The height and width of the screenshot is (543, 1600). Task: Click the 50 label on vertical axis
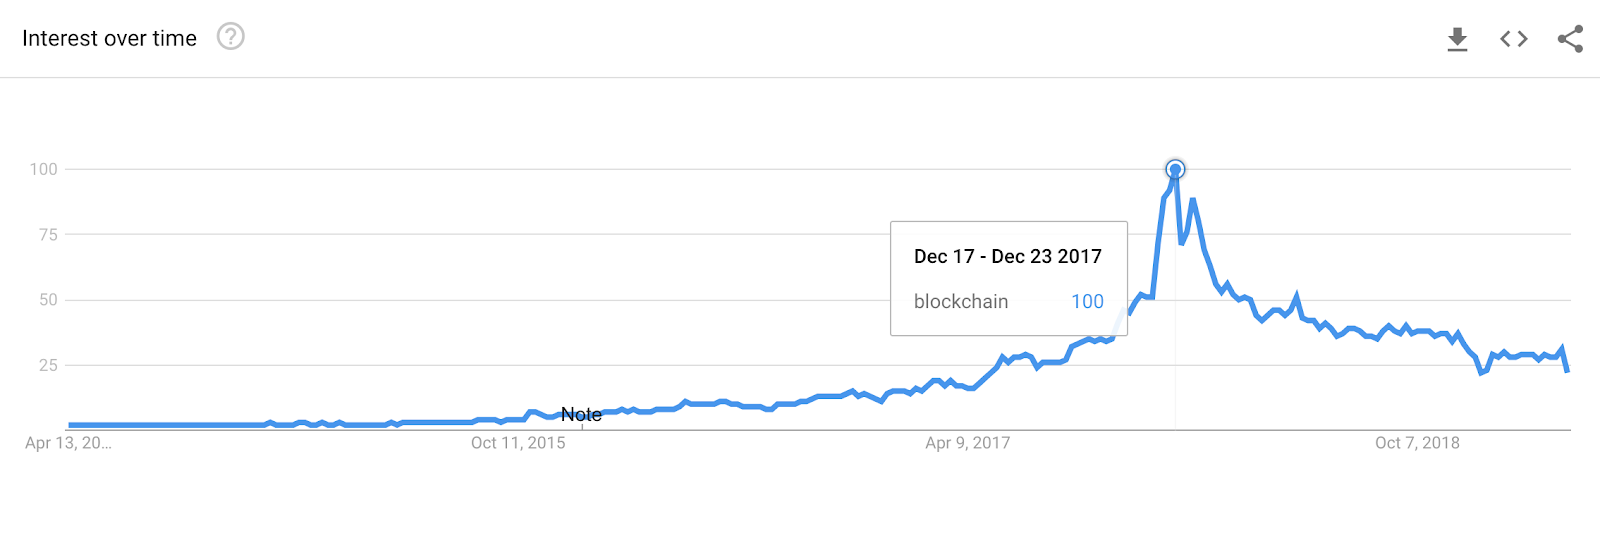tap(48, 300)
